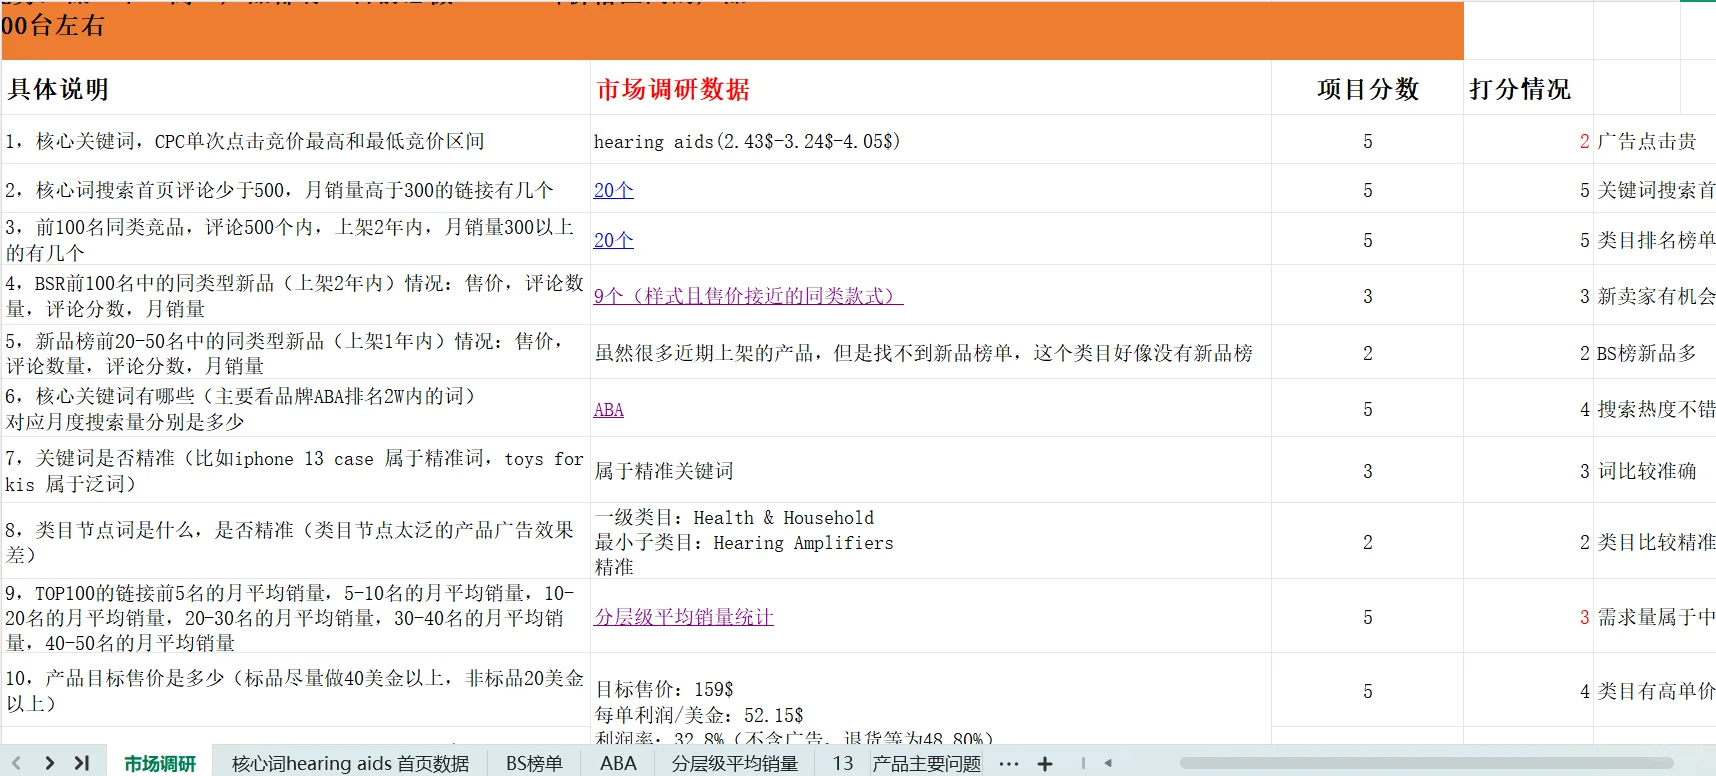This screenshot has height=776, width=1716.
Task: Select red score 2 beside 广告点击贵
Action: click(1528, 141)
